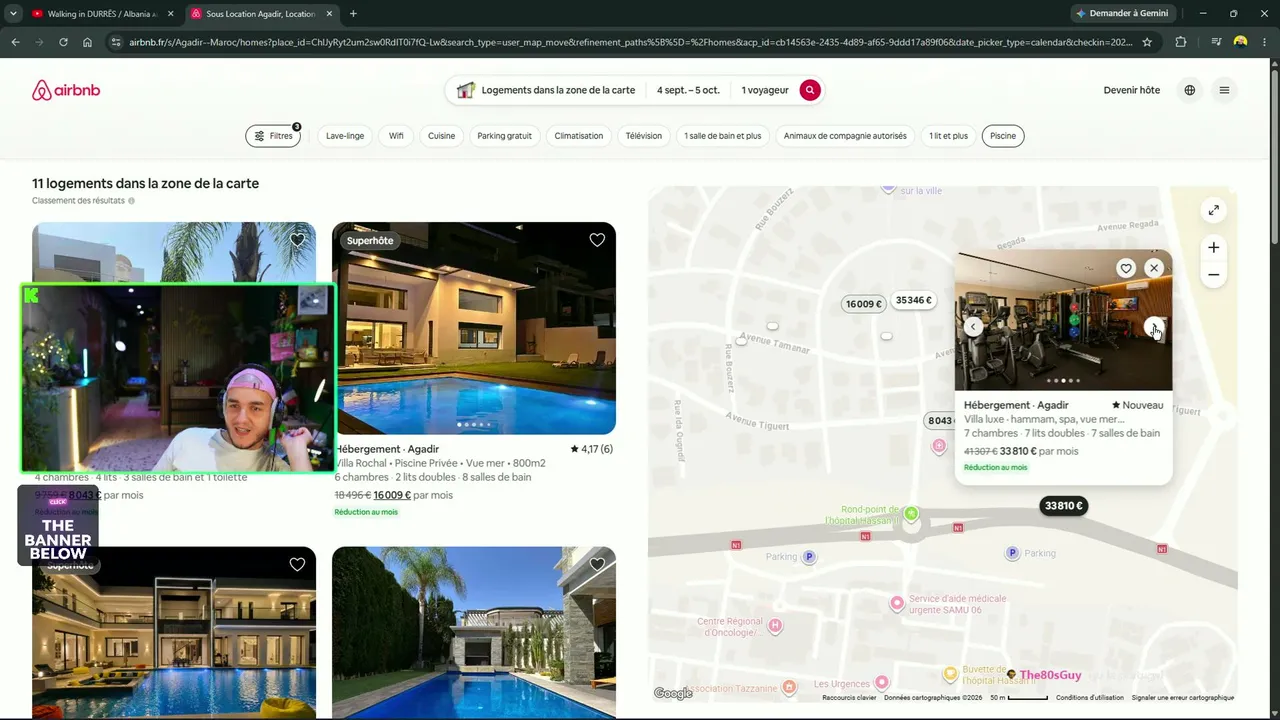Save the Villa Rochal listing with its heart
Image resolution: width=1280 pixels, height=720 pixels.
pos(597,240)
